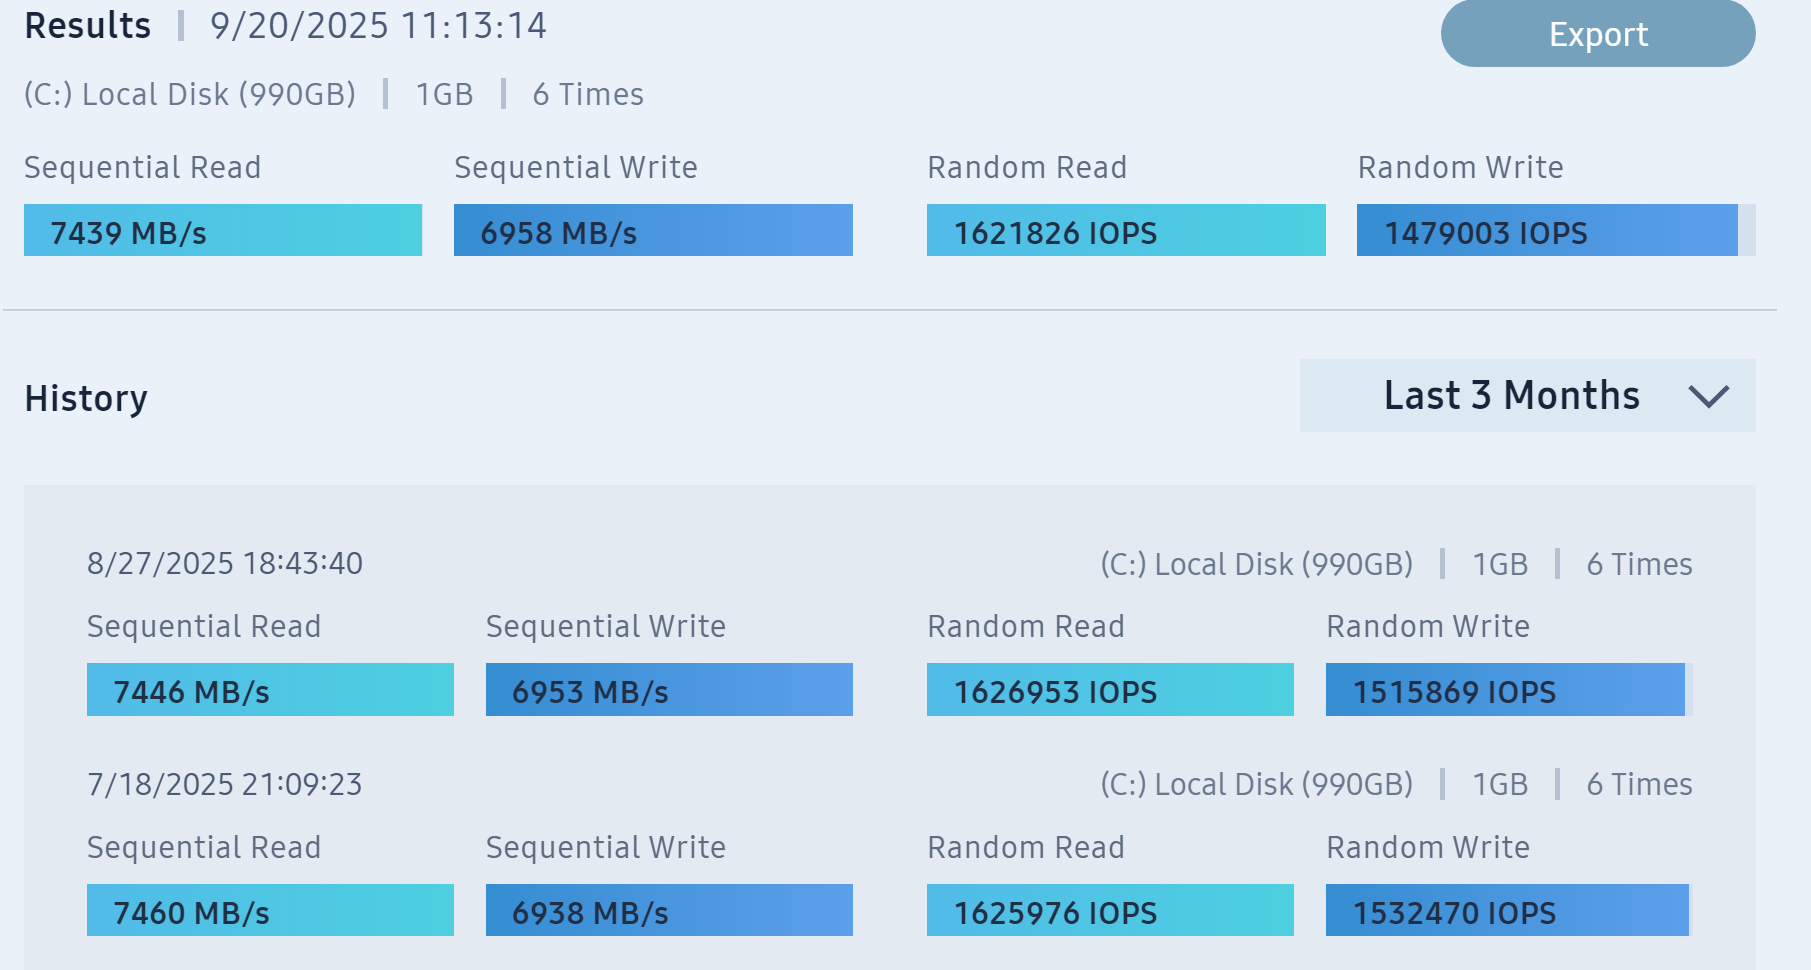Click the Results heading text

(88, 26)
